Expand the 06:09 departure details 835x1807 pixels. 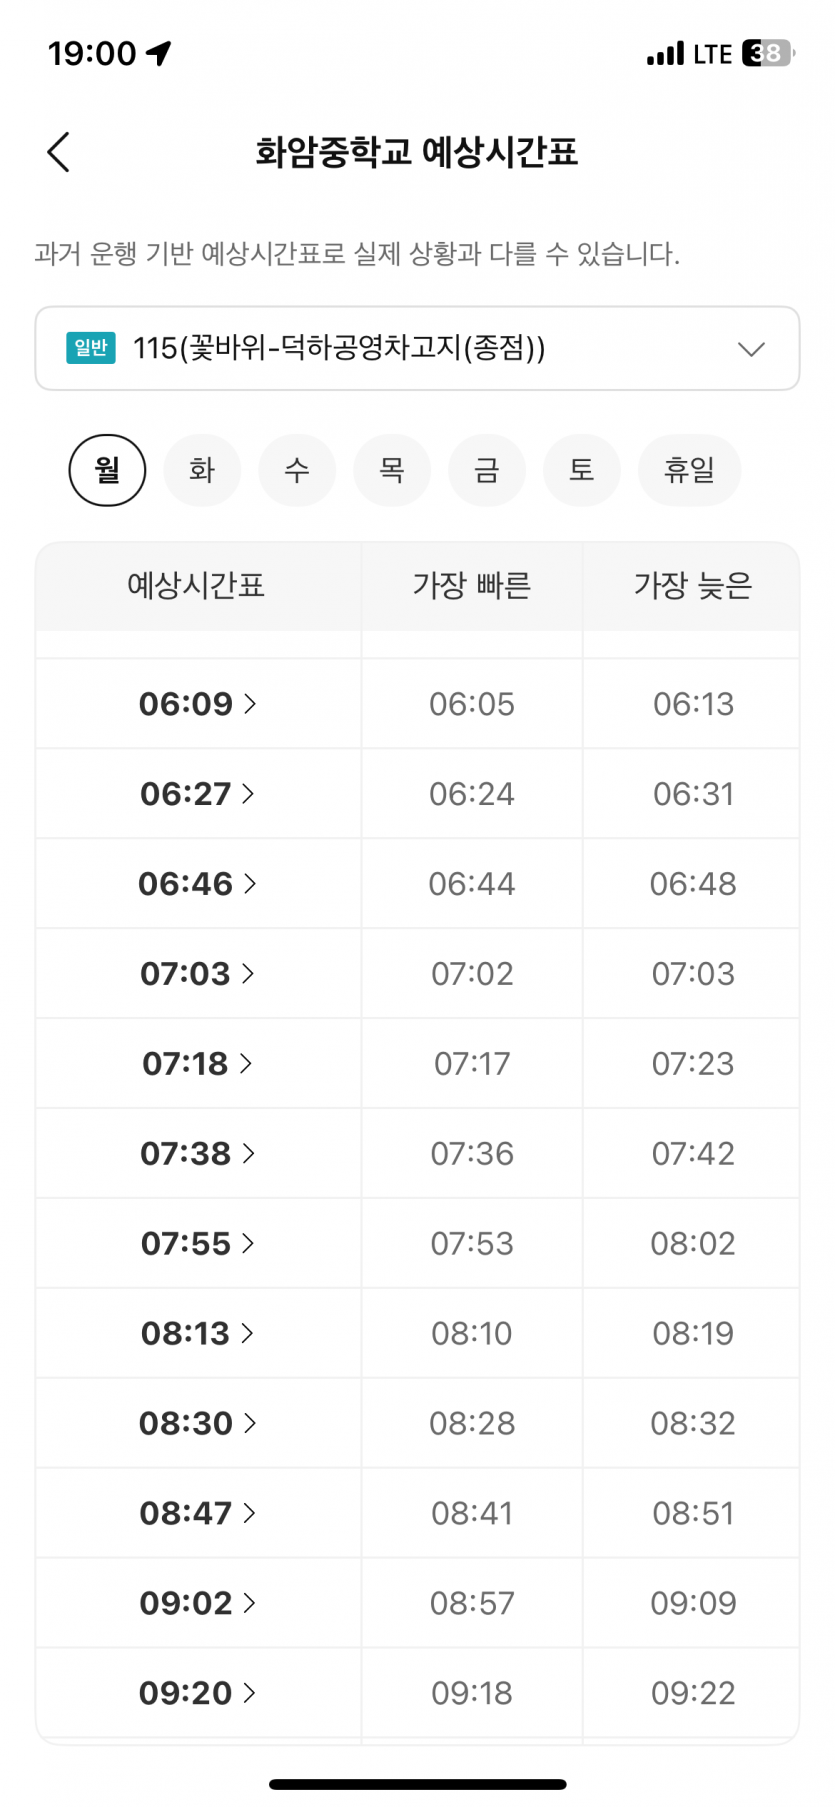pos(197,704)
